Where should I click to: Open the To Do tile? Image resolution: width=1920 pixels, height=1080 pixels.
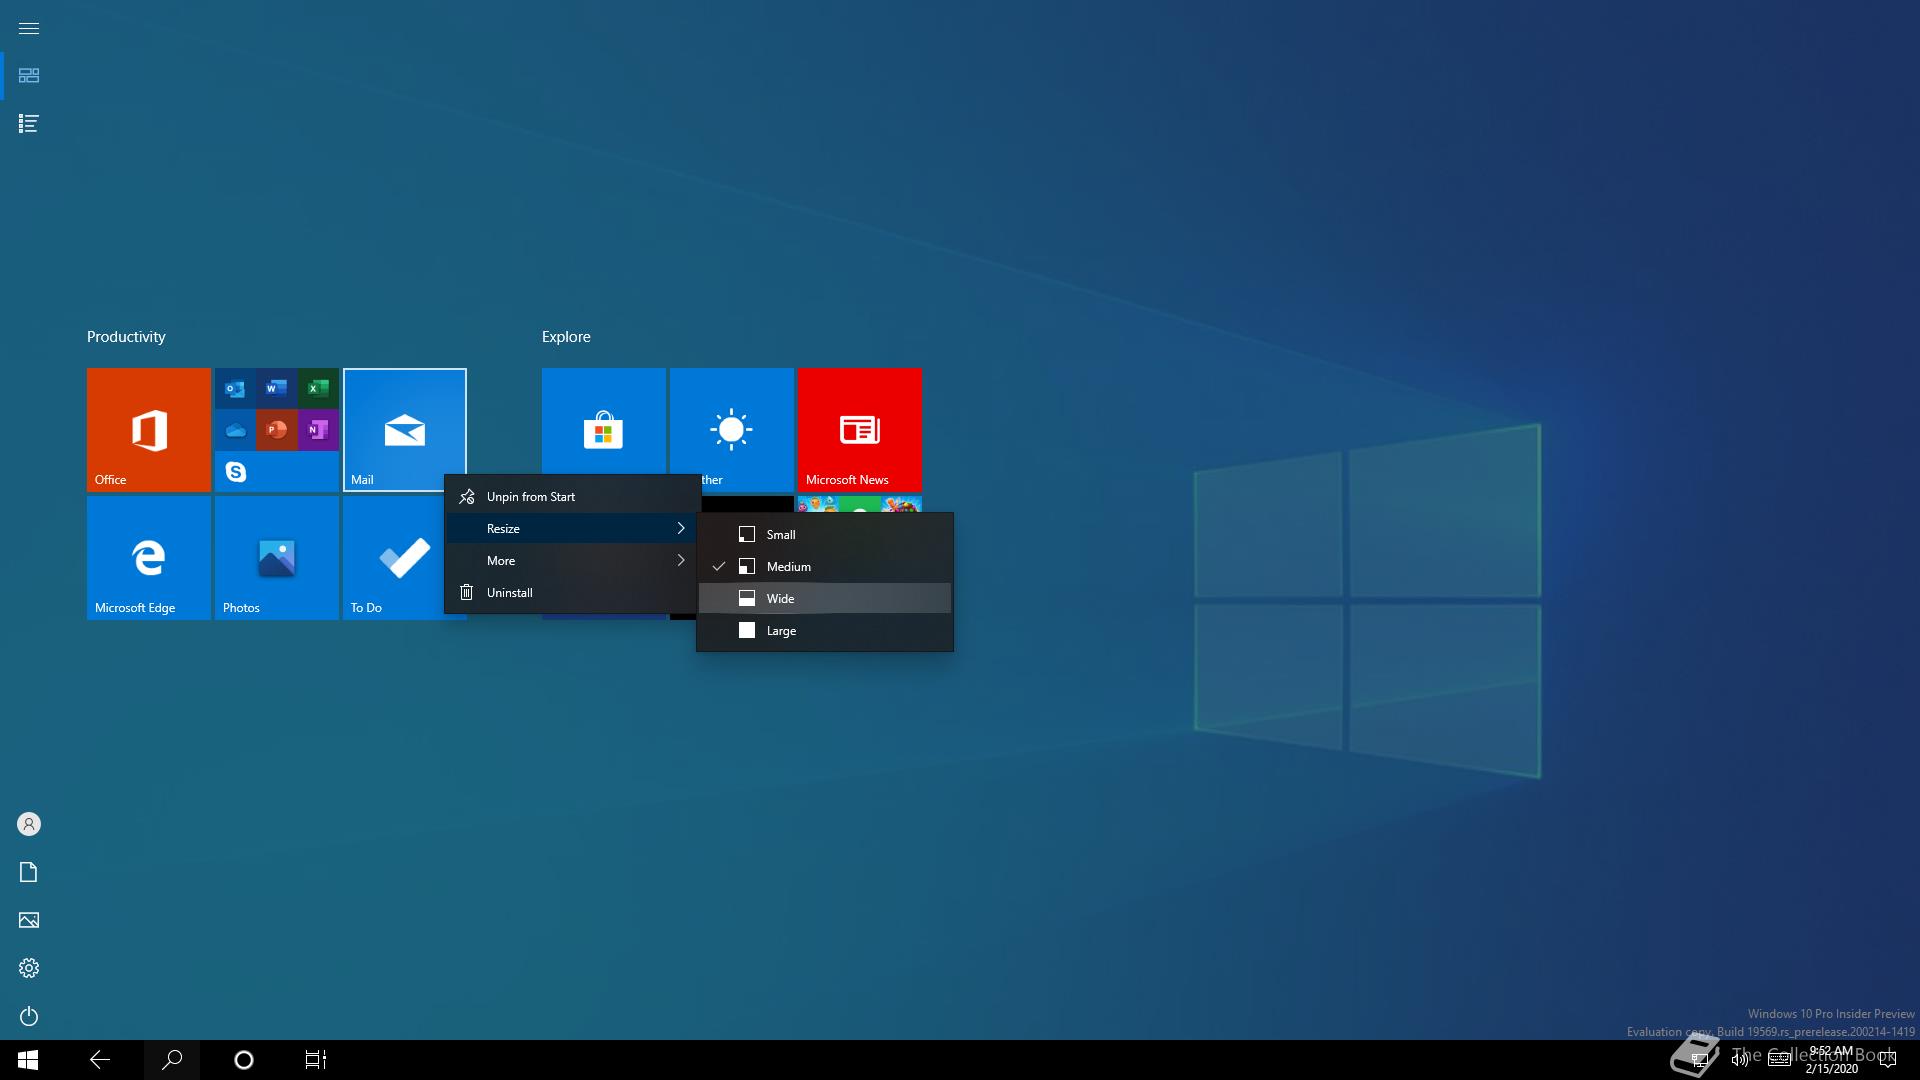tap(395, 558)
